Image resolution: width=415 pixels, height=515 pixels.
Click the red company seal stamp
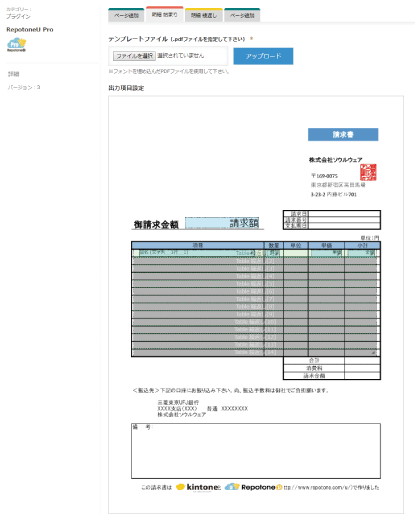point(368,172)
